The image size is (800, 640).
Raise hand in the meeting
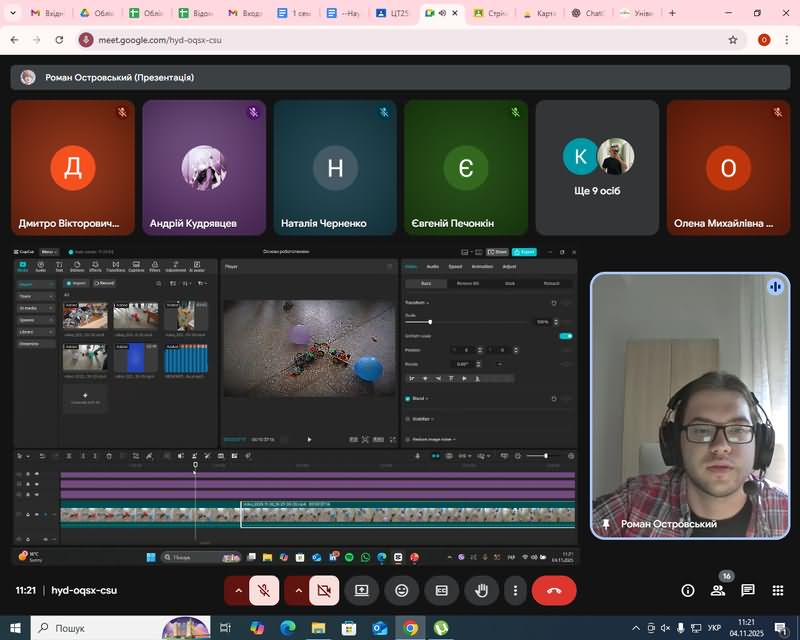[x=481, y=590]
